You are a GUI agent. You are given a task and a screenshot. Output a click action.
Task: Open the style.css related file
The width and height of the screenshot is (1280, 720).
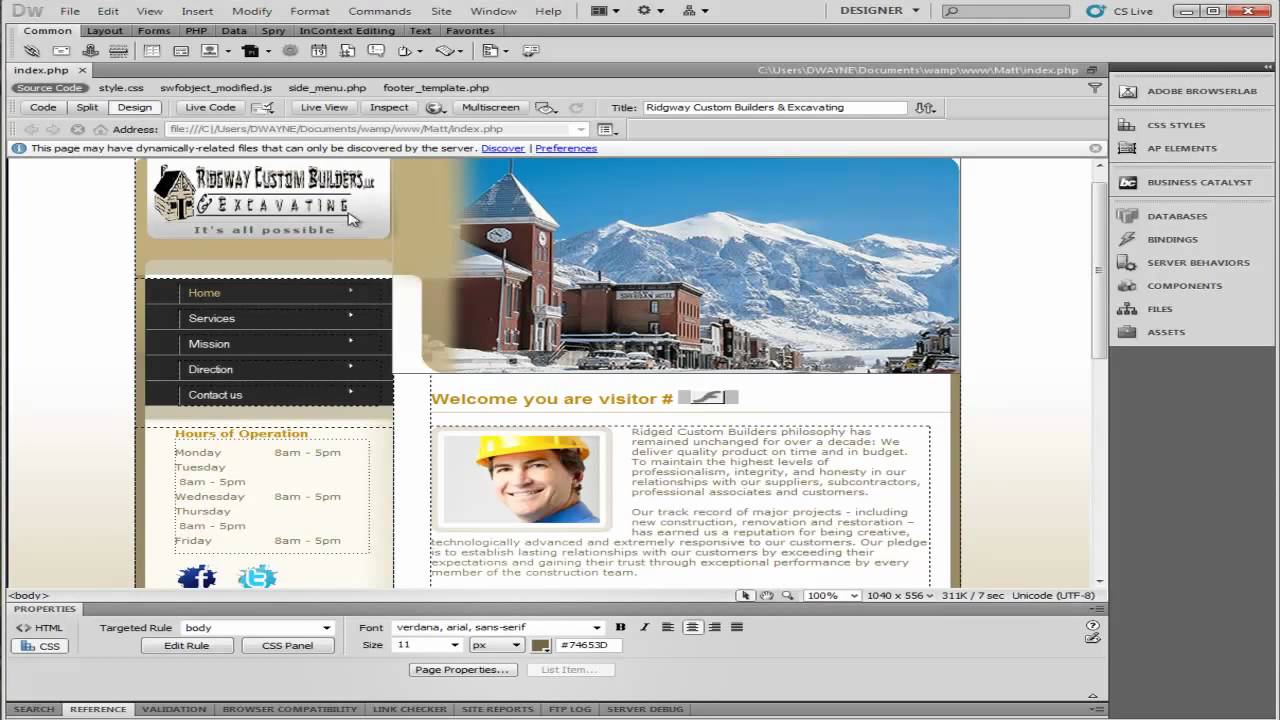tap(121, 88)
